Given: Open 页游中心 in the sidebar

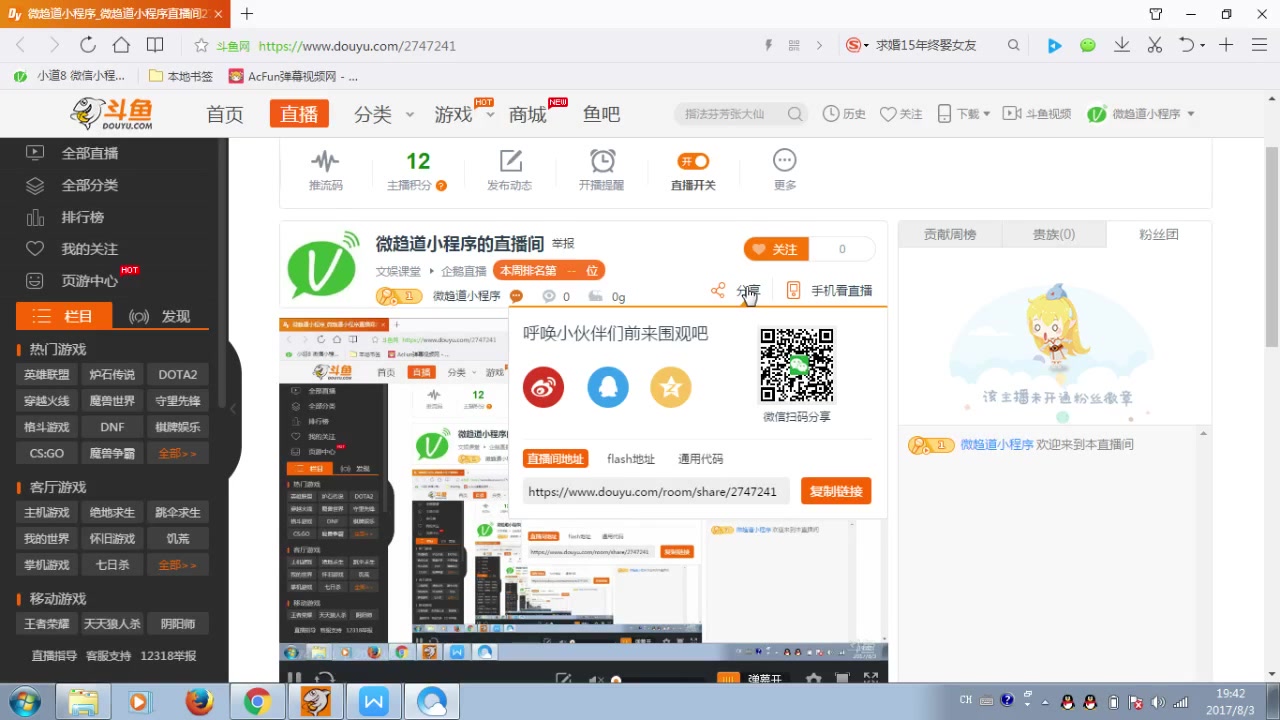Looking at the screenshot, I should (x=89, y=281).
